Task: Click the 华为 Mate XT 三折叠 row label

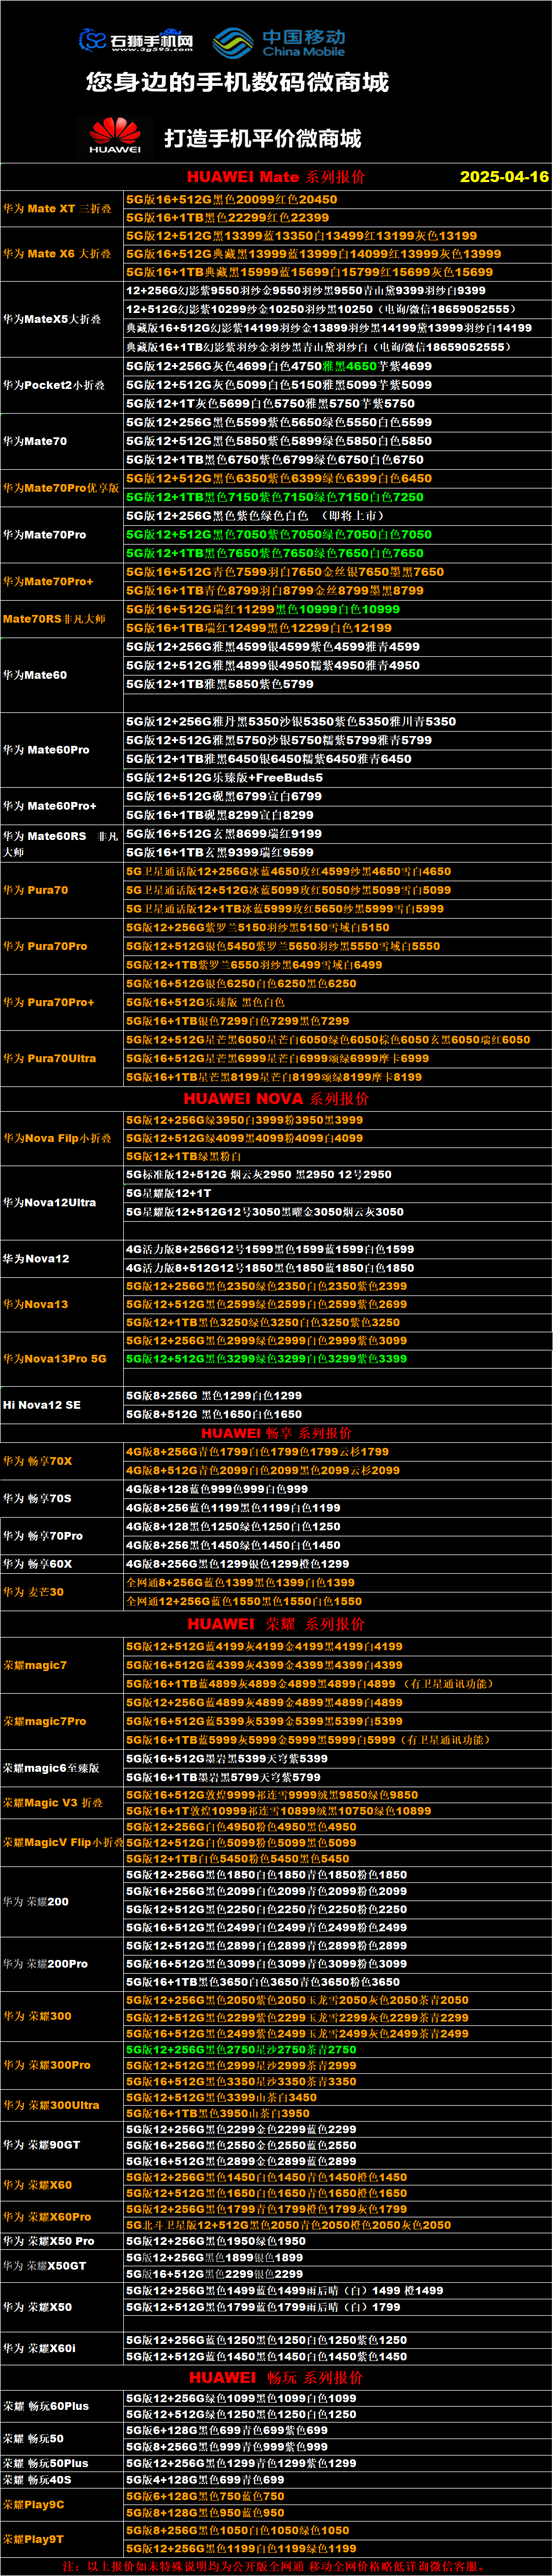Action: (x=57, y=209)
